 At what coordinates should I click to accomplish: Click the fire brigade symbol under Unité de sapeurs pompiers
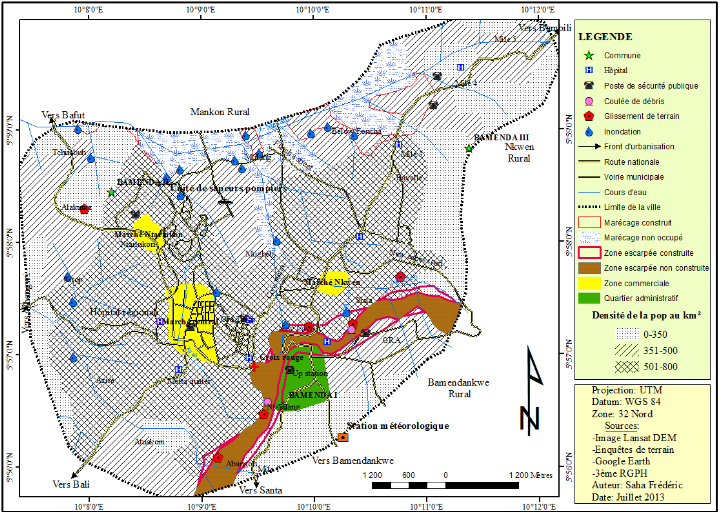coord(225,202)
